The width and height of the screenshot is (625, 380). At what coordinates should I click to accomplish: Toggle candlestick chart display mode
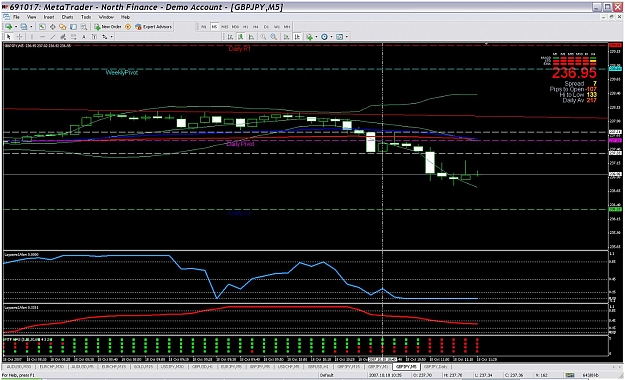pos(241,37)
